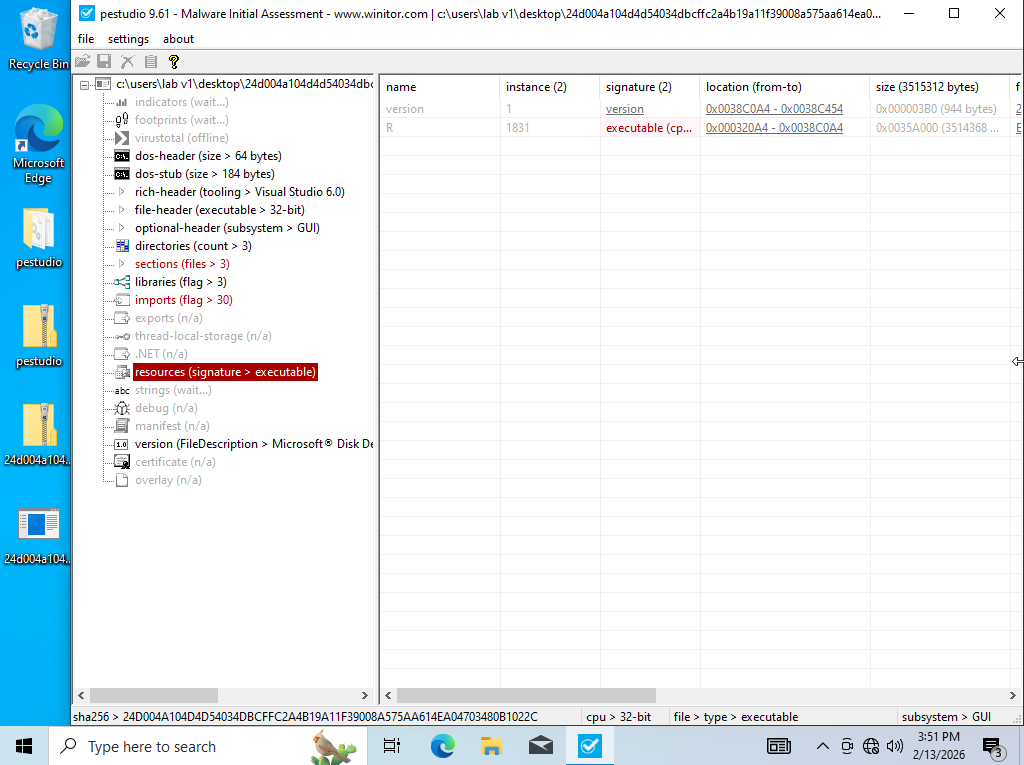Click the footprints tree icon

[122, 120]
